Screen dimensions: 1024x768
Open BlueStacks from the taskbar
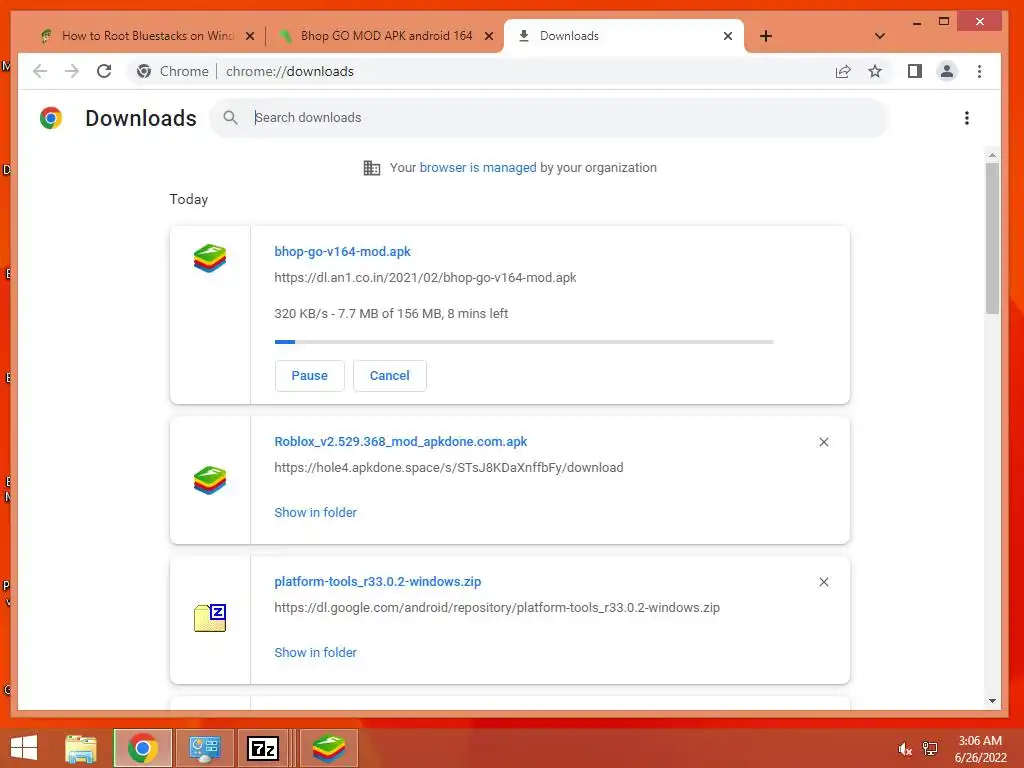(328, 748)
